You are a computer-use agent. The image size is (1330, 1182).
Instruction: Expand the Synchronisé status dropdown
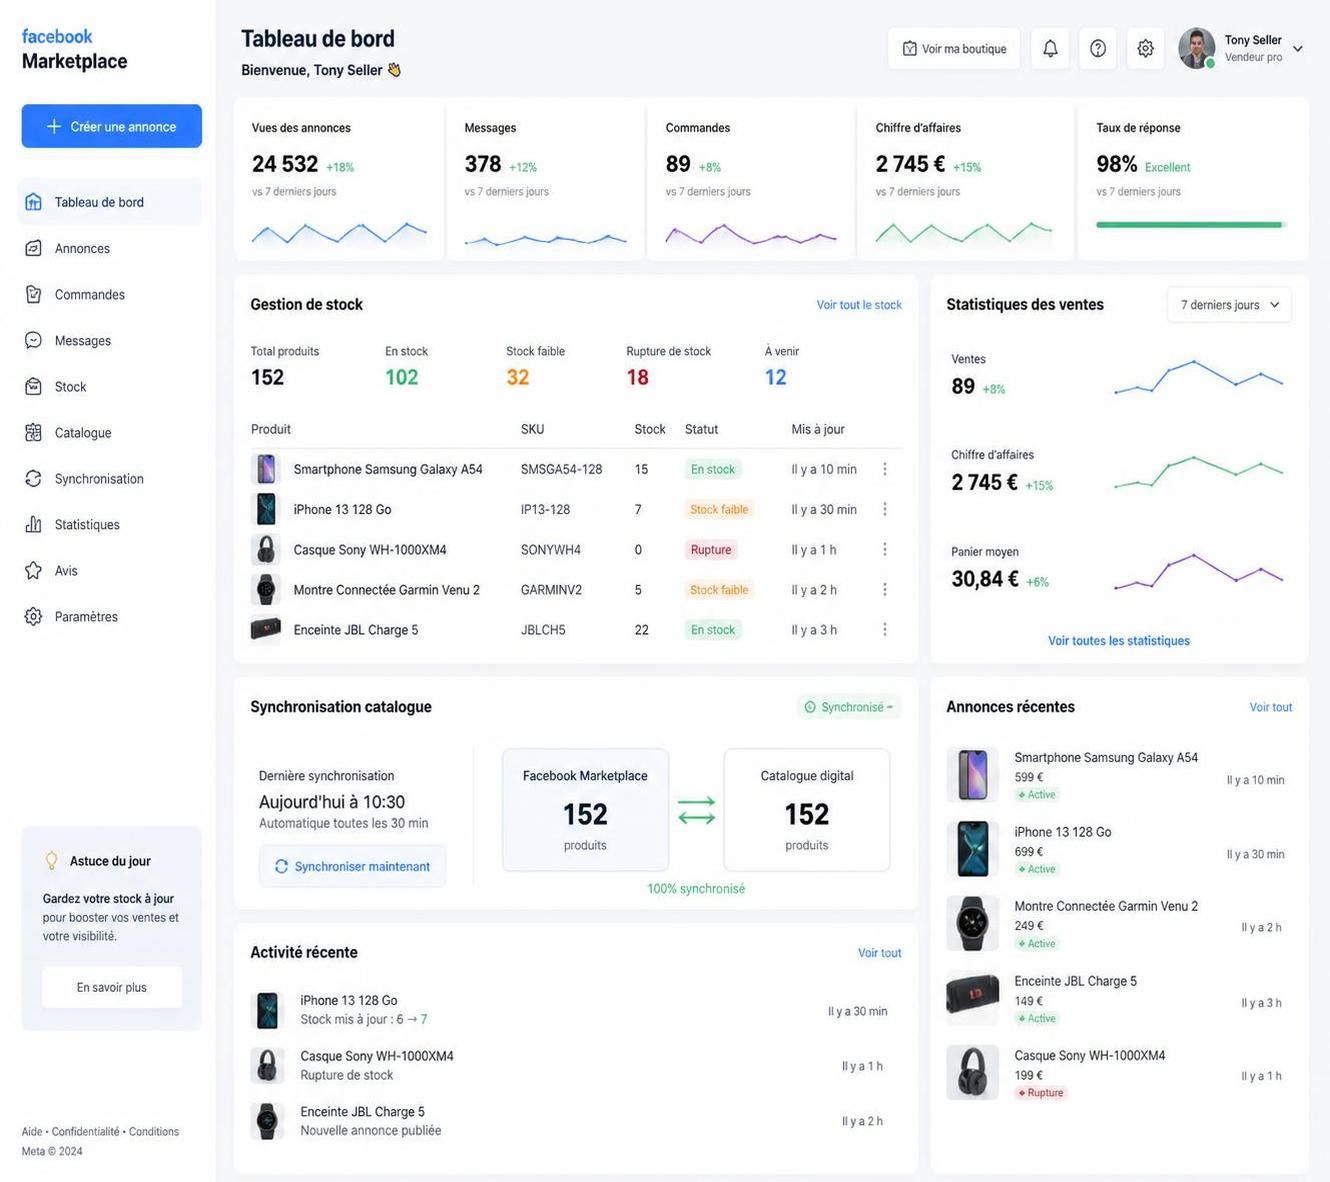[x=849, y=707]
